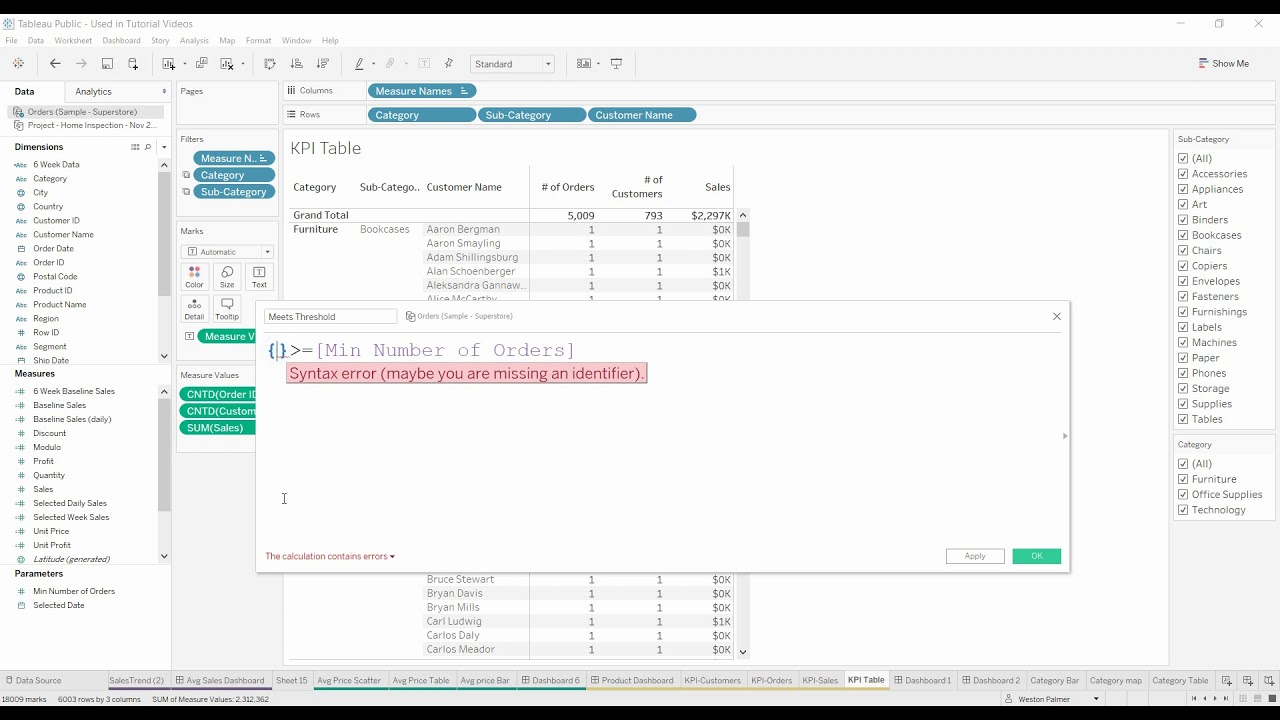Click the New Story tab icon at bottom
The image size is (1280, 720).
pyautogui.click(x=1268, y=680)
